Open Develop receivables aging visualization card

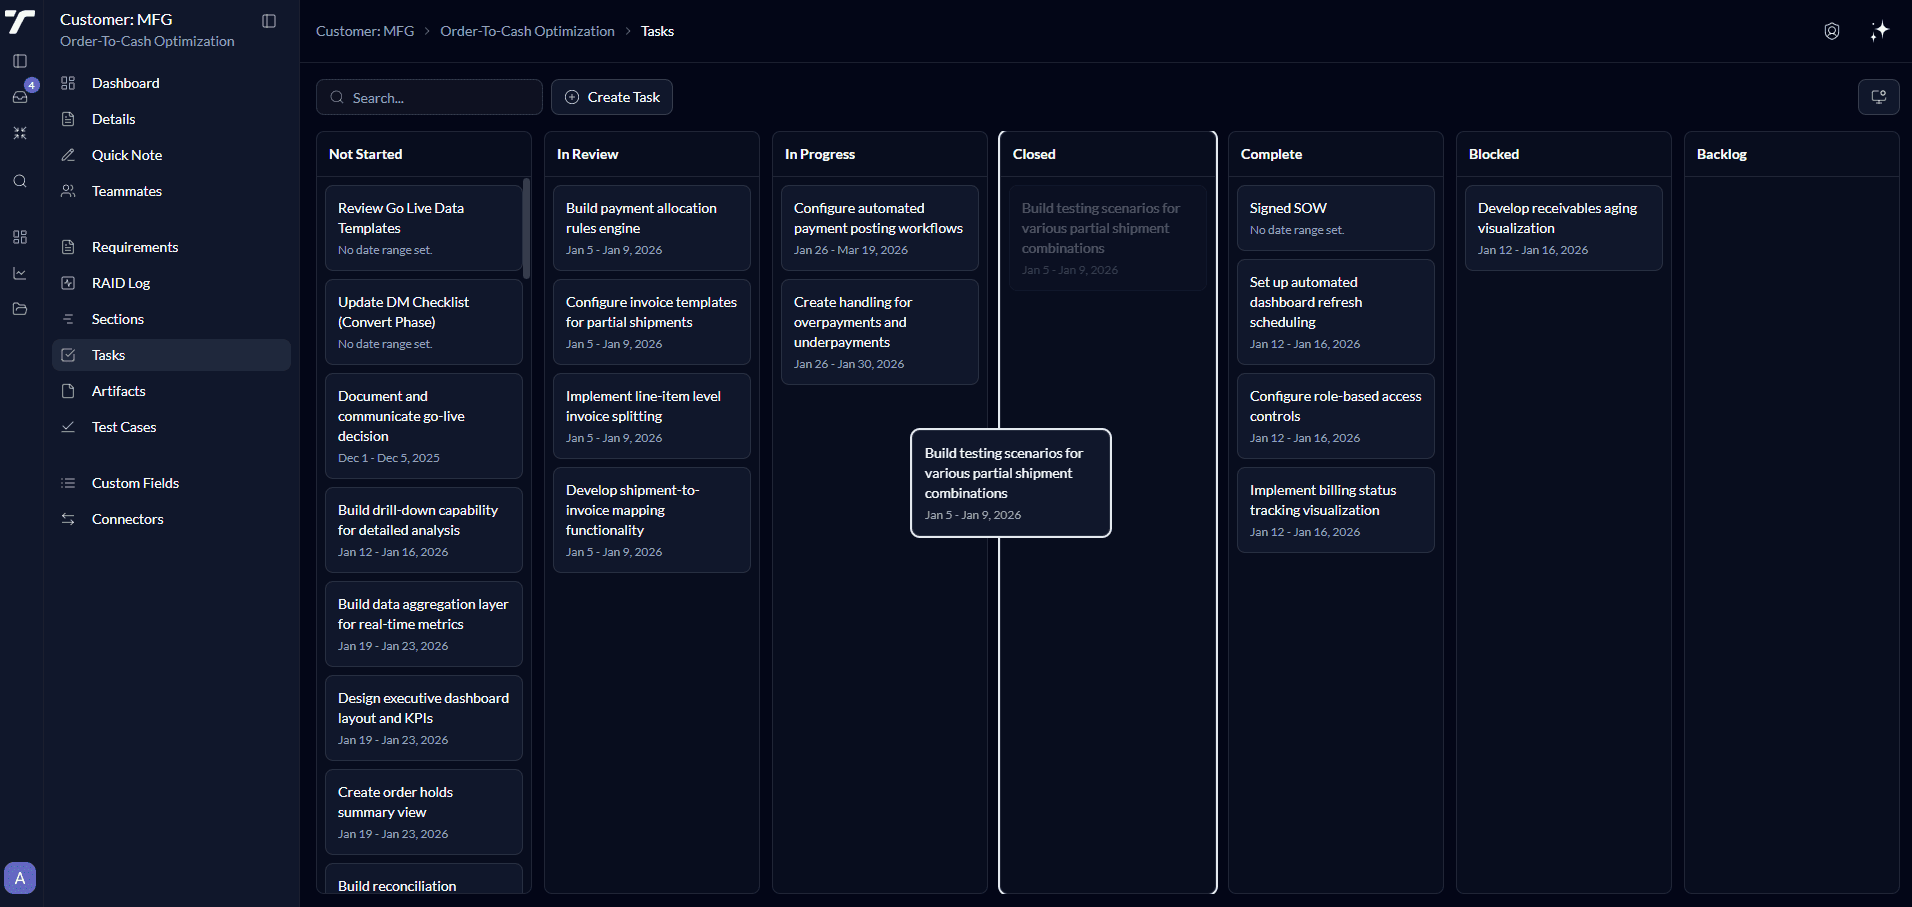tap(1564, 228)
